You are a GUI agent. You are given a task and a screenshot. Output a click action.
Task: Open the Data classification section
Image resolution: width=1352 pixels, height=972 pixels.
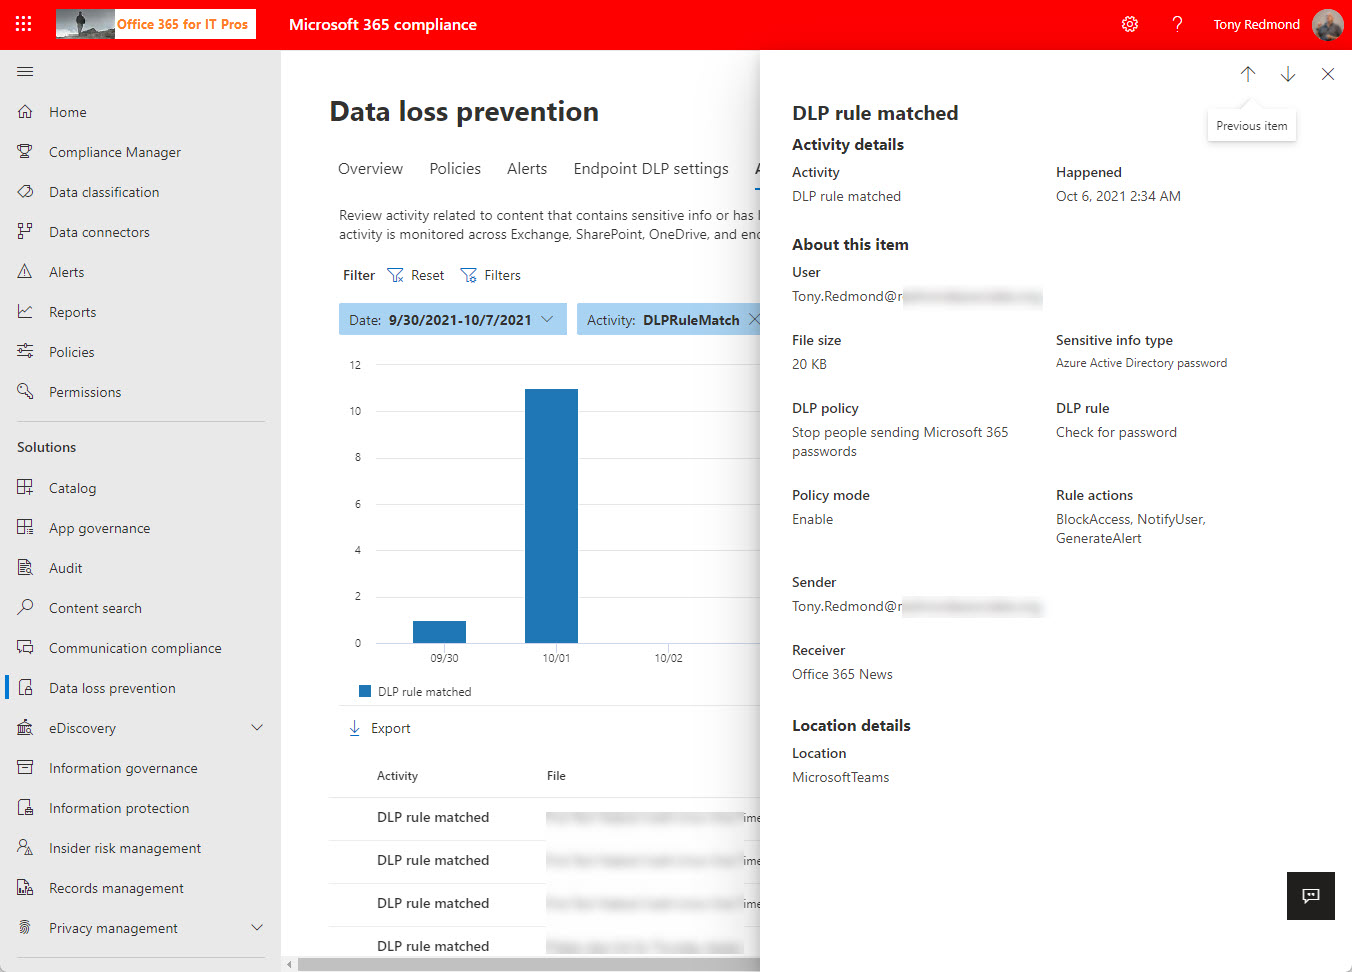tap(104, 191)
